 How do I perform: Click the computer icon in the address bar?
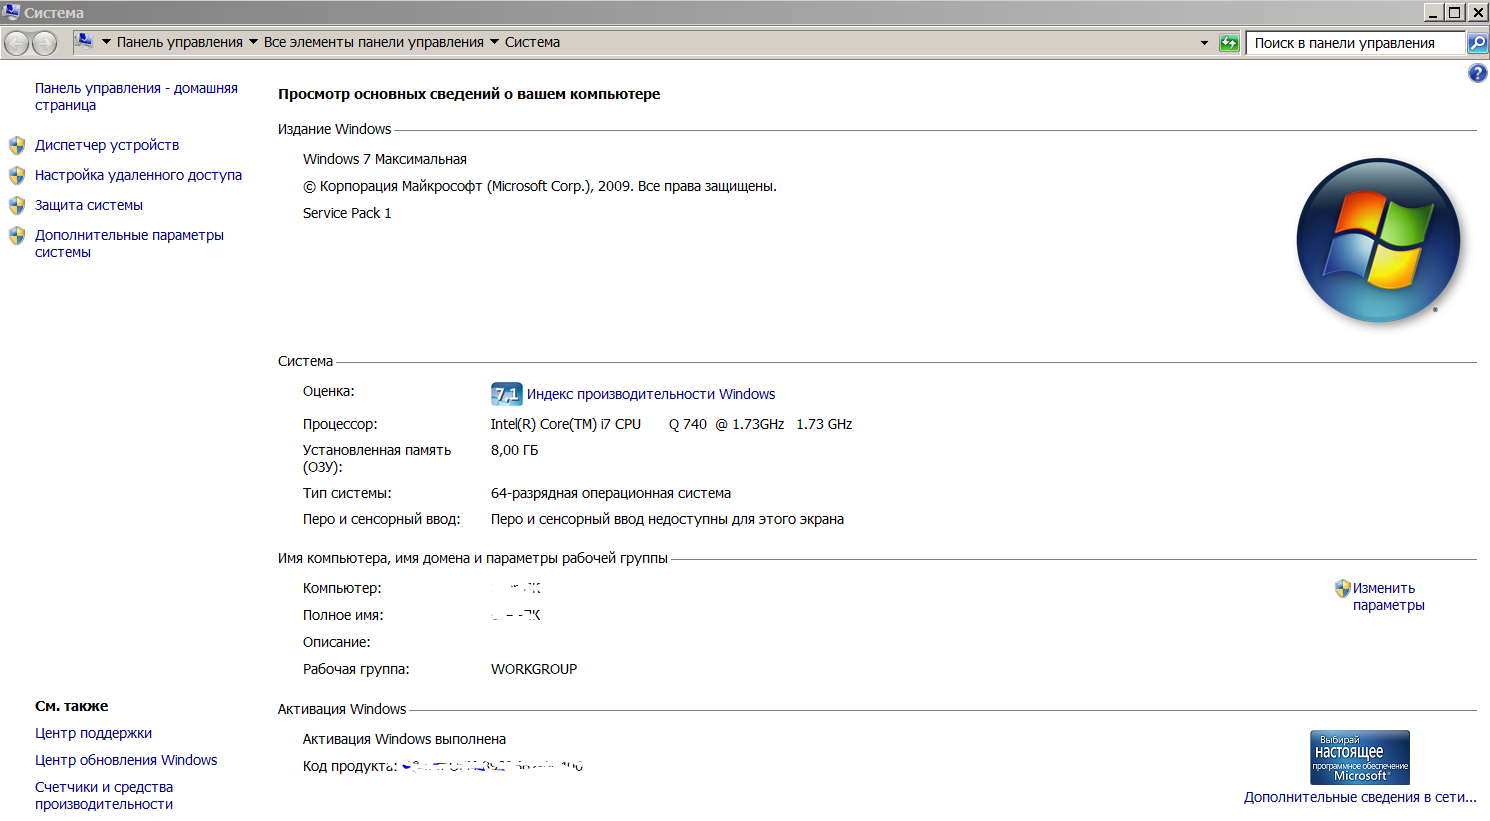84,42
